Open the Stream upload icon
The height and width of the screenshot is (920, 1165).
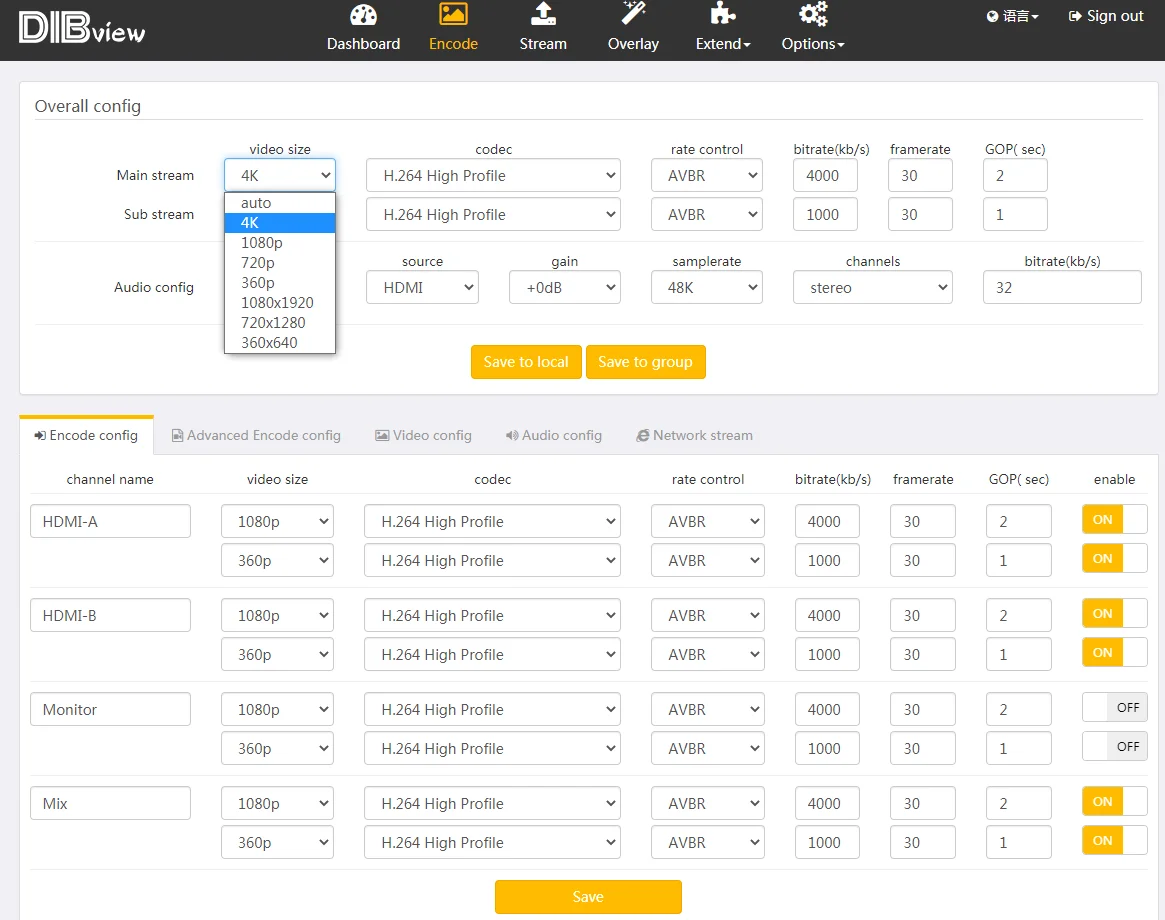(x=543, y=14)
